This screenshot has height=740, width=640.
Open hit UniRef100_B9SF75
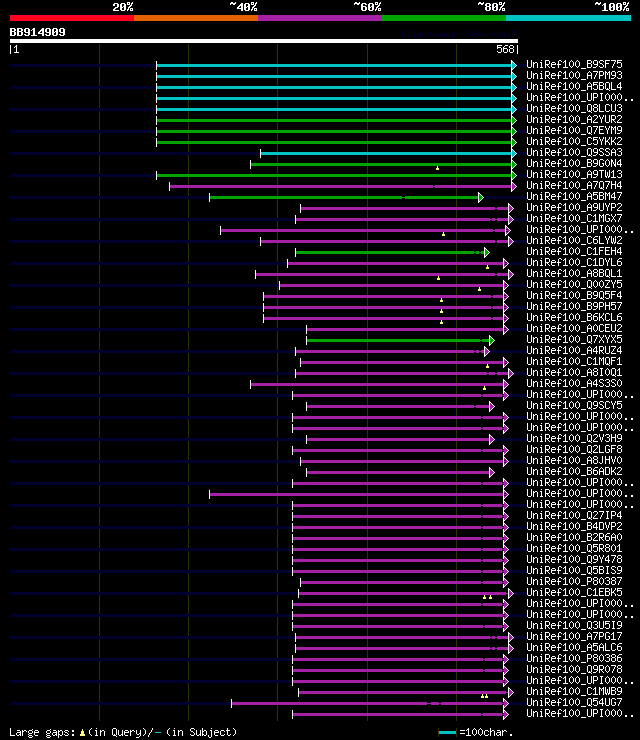[574, 64]
